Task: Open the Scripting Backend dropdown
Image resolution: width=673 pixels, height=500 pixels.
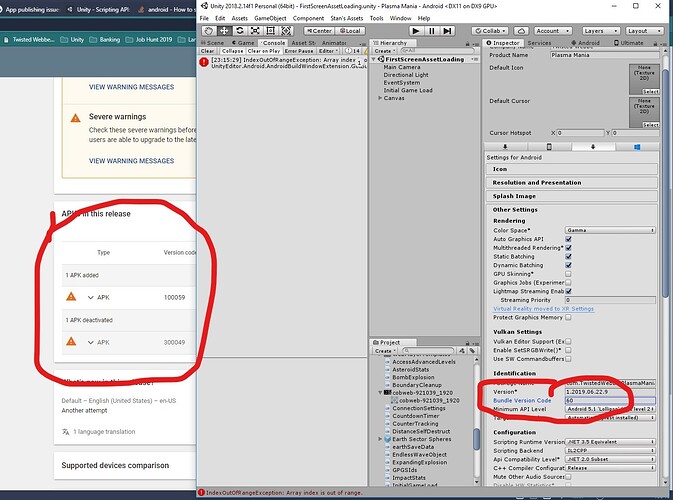Action: (610, 450)
